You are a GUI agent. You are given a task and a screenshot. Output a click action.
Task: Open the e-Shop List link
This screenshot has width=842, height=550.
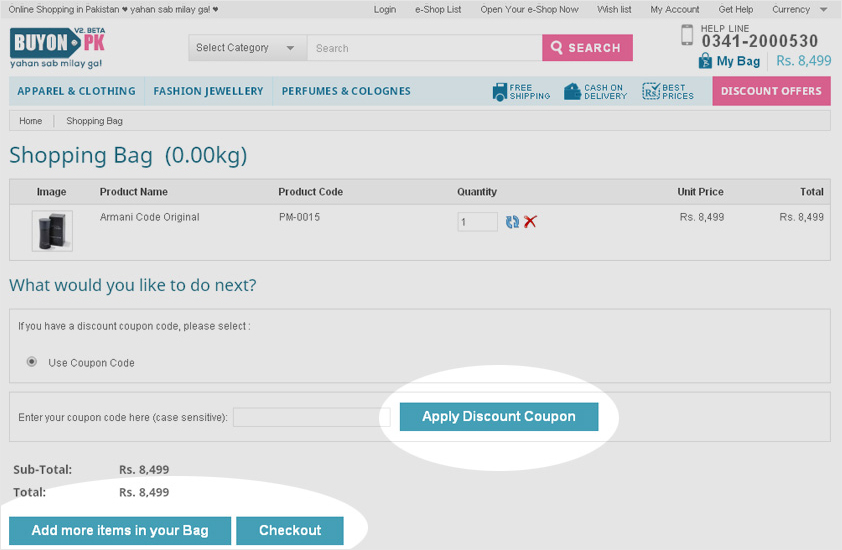pyautogui.click(x=438, y=10)
